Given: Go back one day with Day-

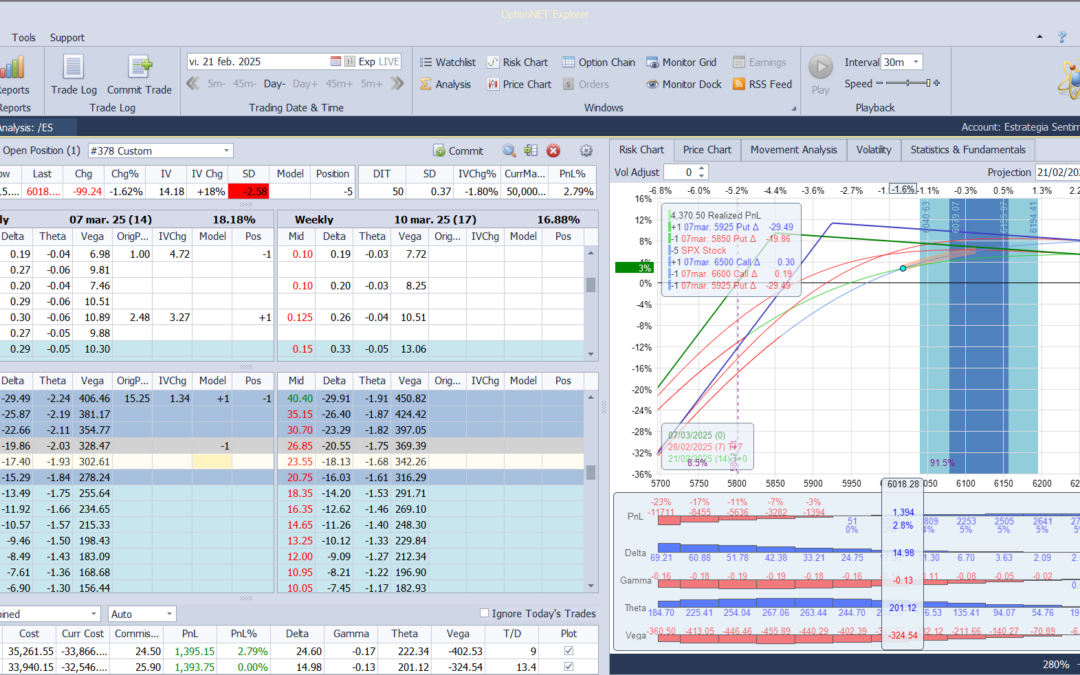Looking at the screenshot, I should [x=274, y=84].
